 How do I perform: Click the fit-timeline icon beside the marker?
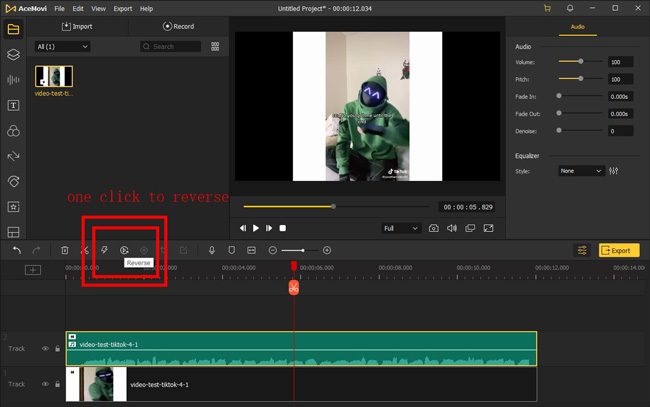pos(251,250)
